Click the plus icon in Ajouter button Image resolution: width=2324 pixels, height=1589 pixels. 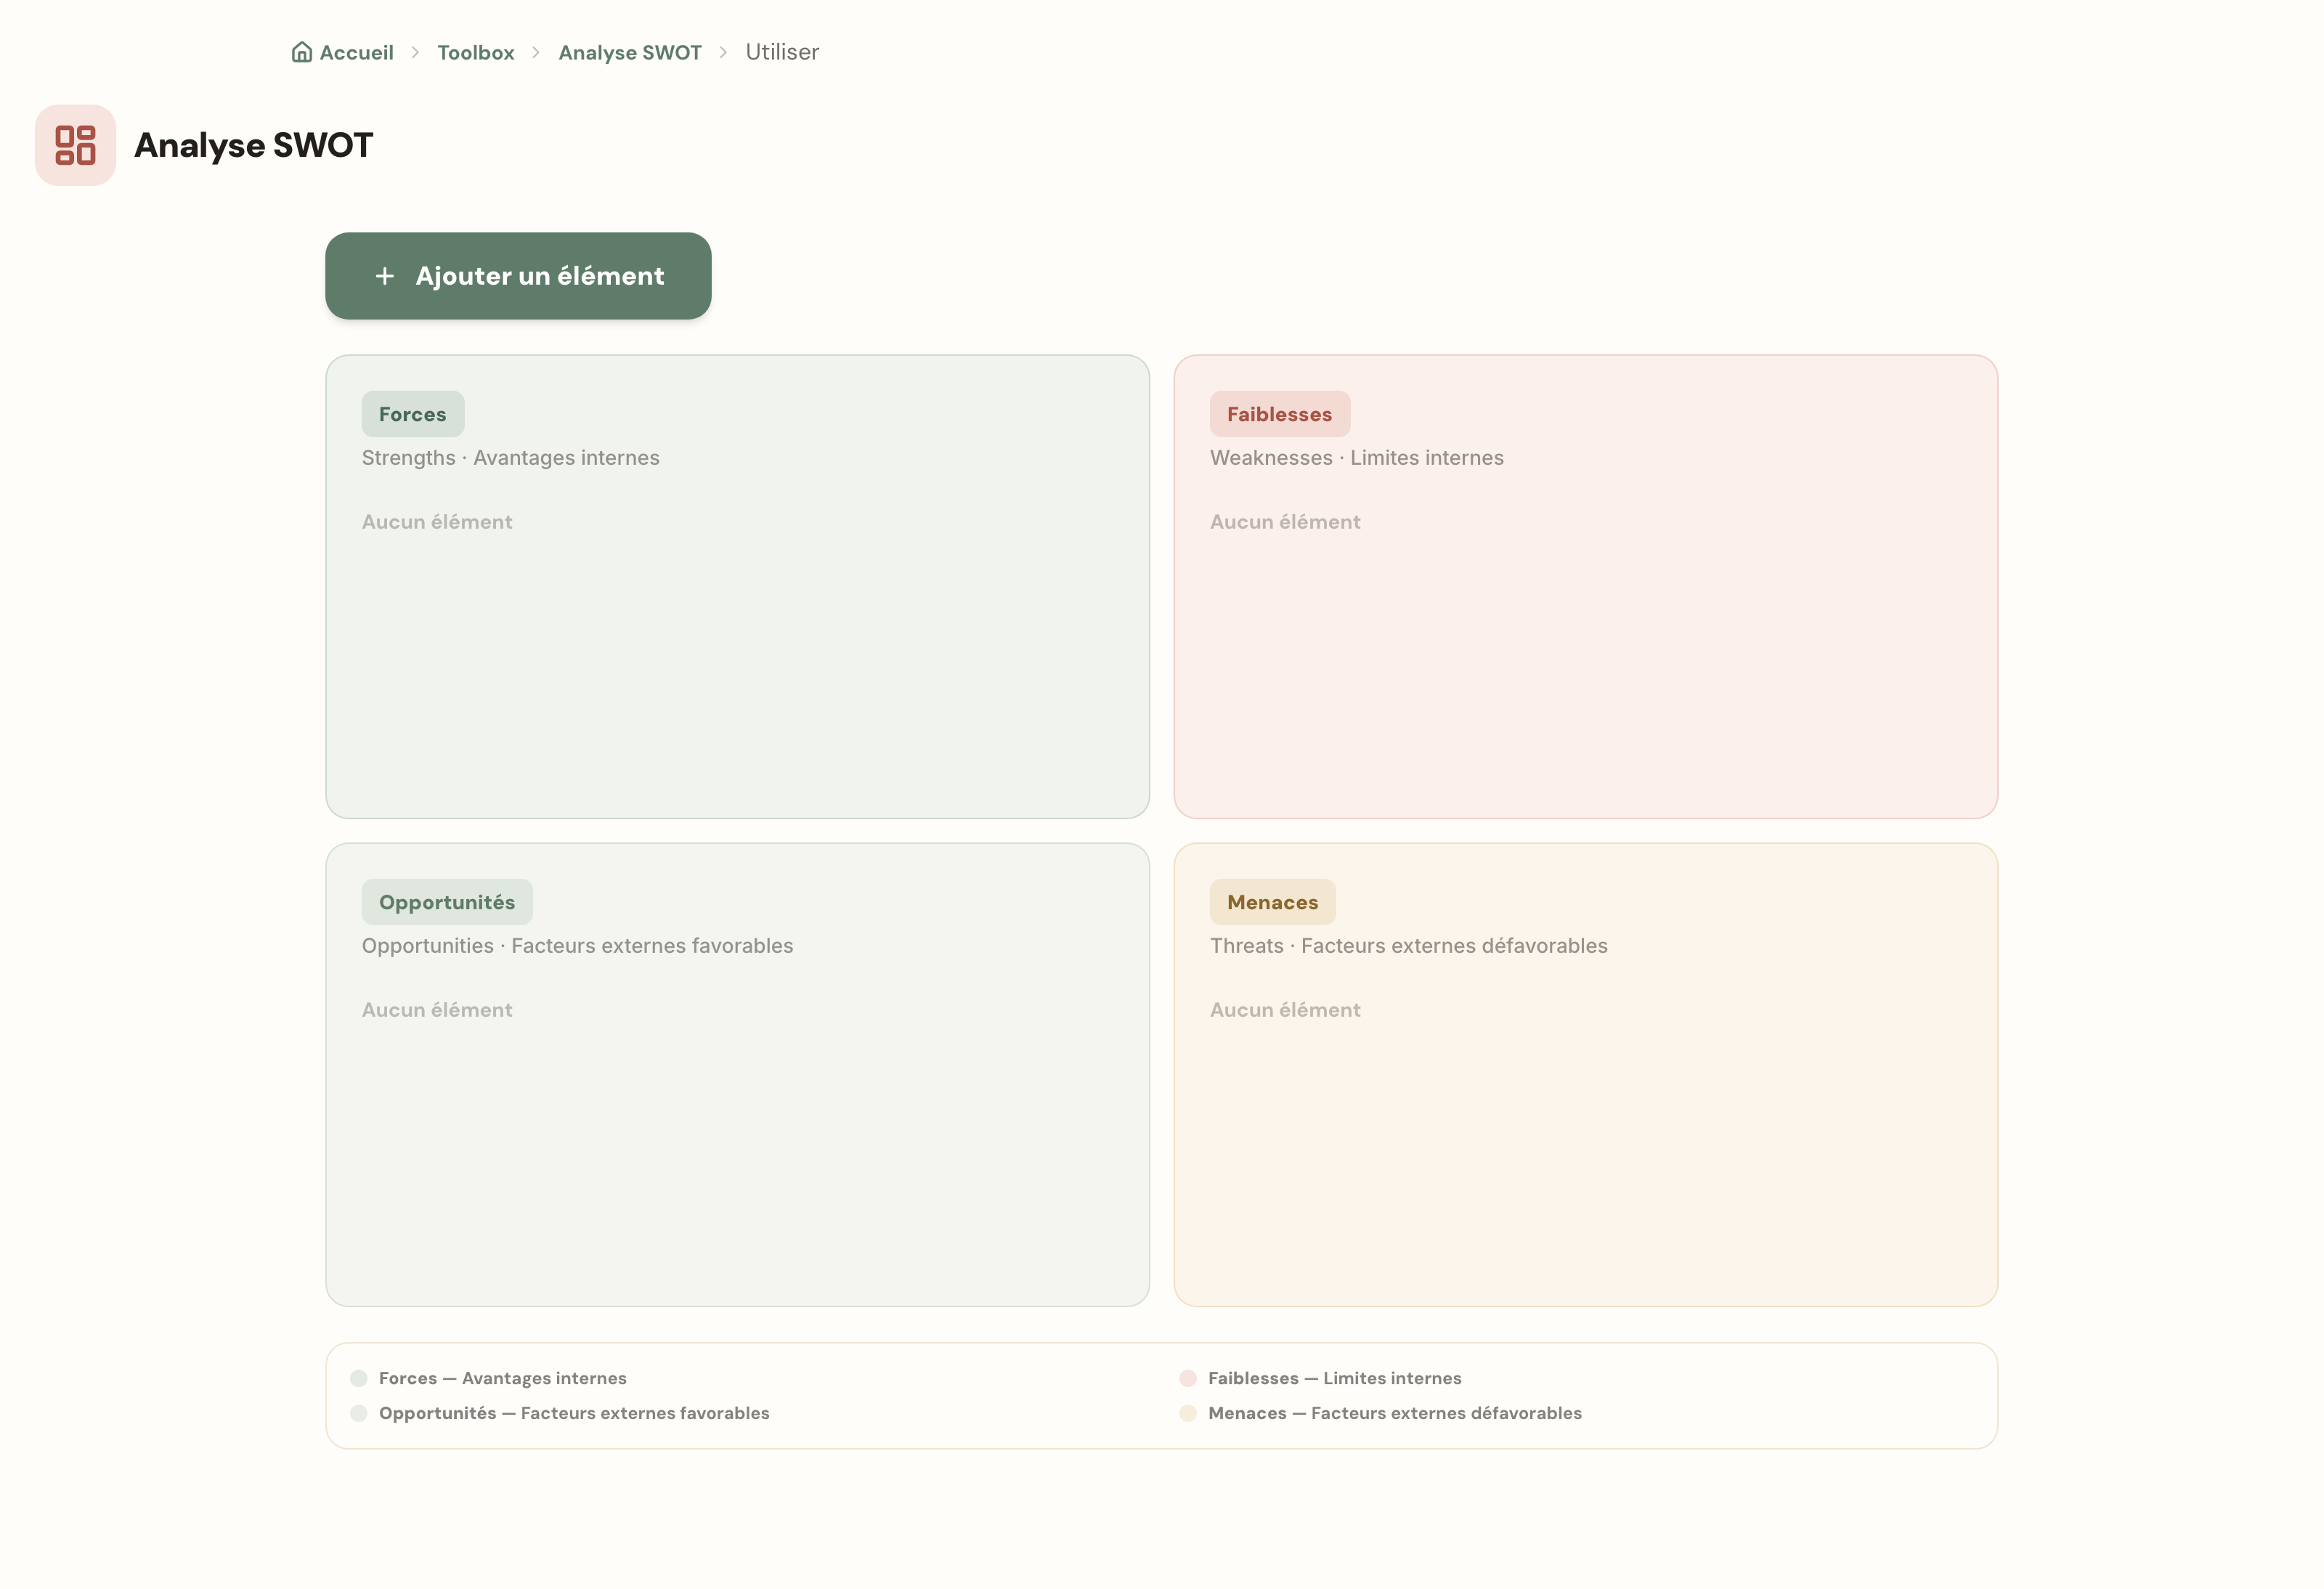(385, 276)
